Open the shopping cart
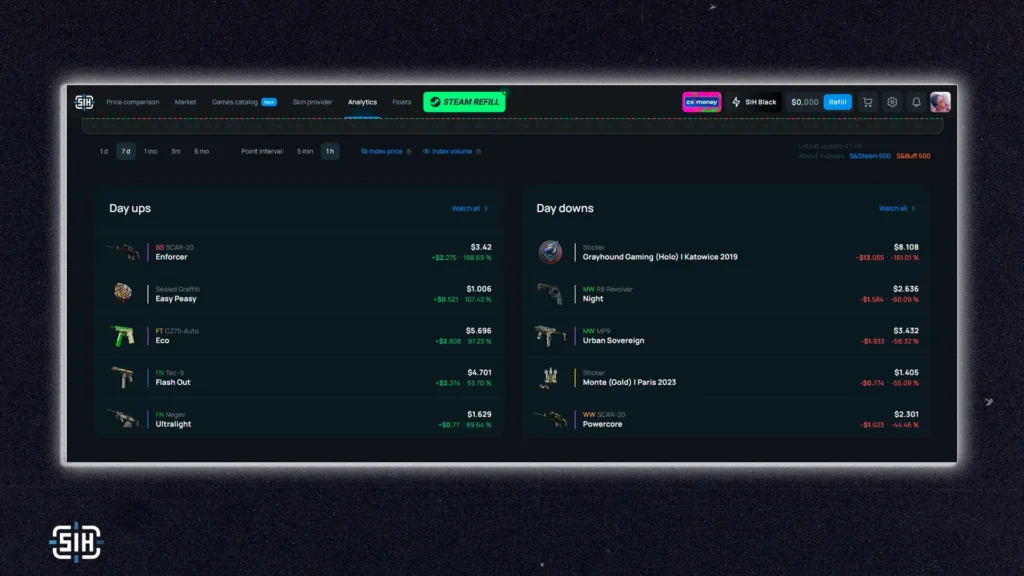Viewport: 1024px width, 576px height. 867,102
